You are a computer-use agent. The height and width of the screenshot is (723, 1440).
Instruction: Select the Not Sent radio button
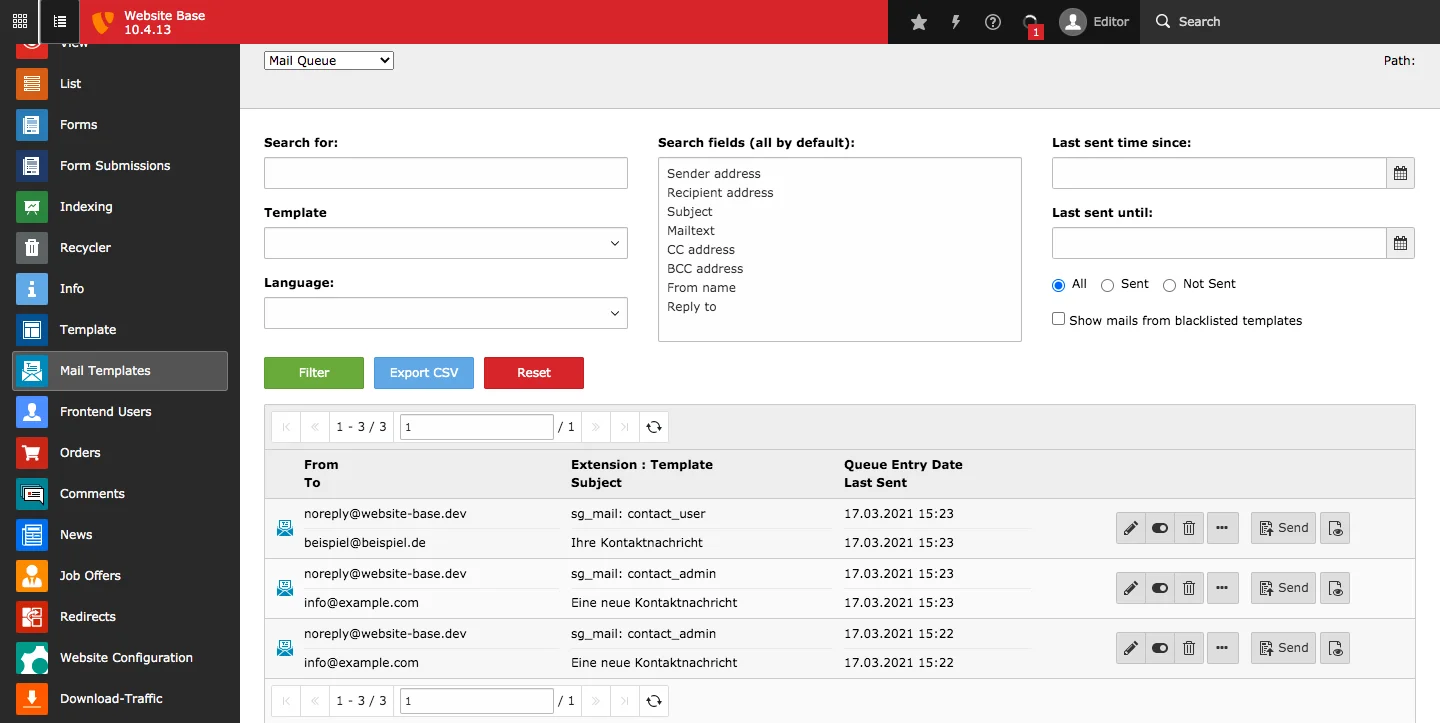coord(1169,285)
